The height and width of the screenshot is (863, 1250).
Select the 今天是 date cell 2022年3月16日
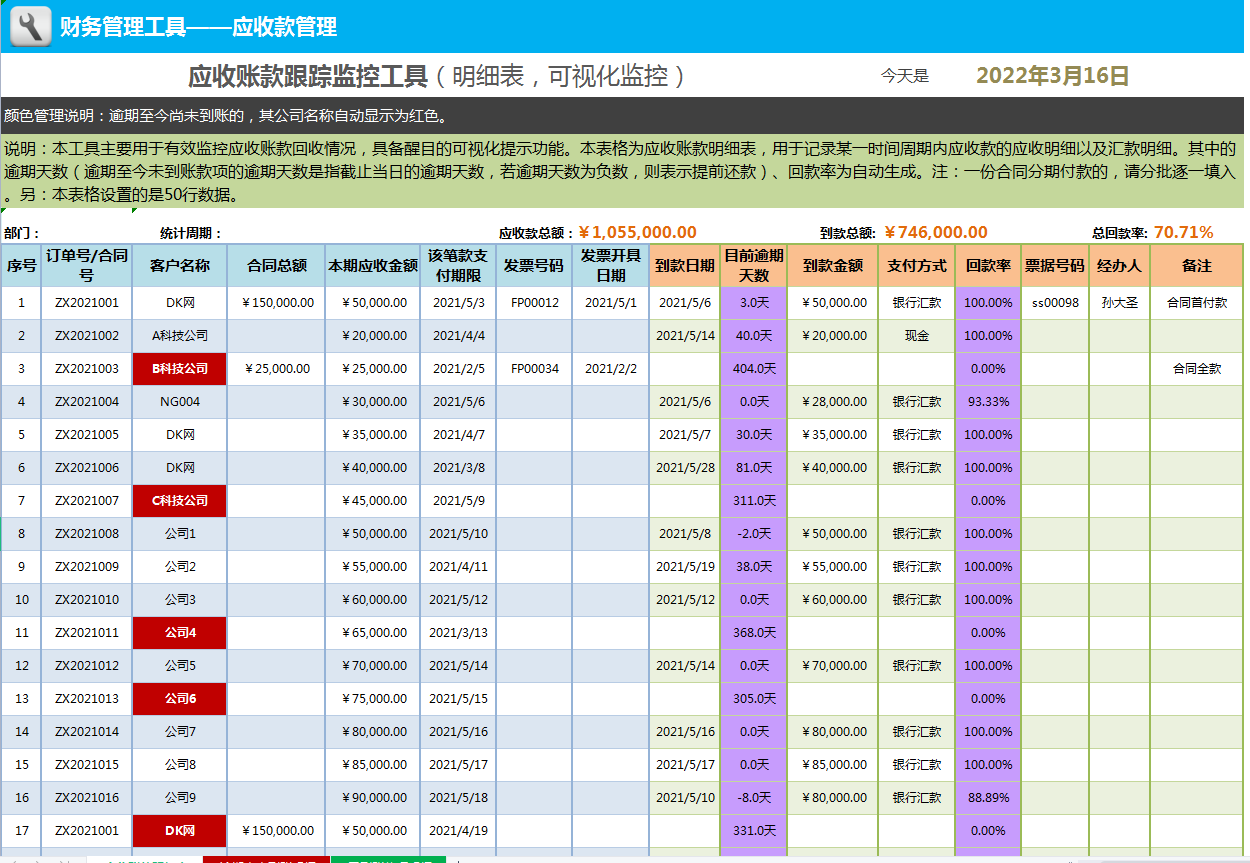[1052, 76]
